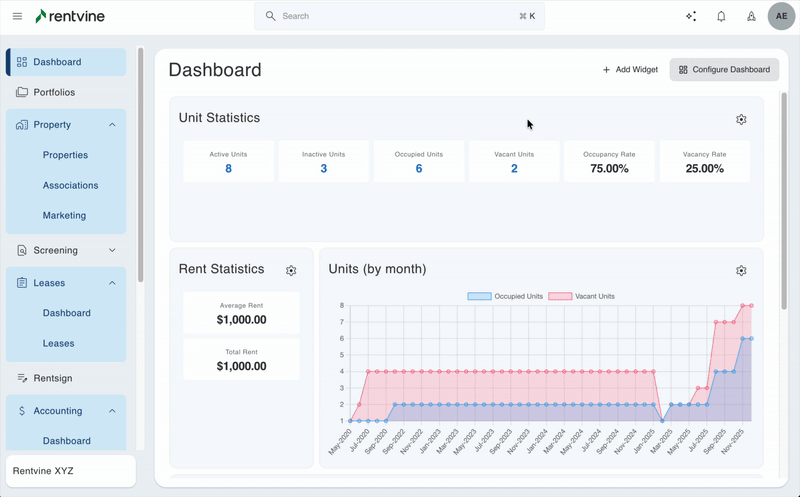The height and width of the screenshot is (497, 800).
Task: Click the rocket icon in header
Action: tap(751, 16)
